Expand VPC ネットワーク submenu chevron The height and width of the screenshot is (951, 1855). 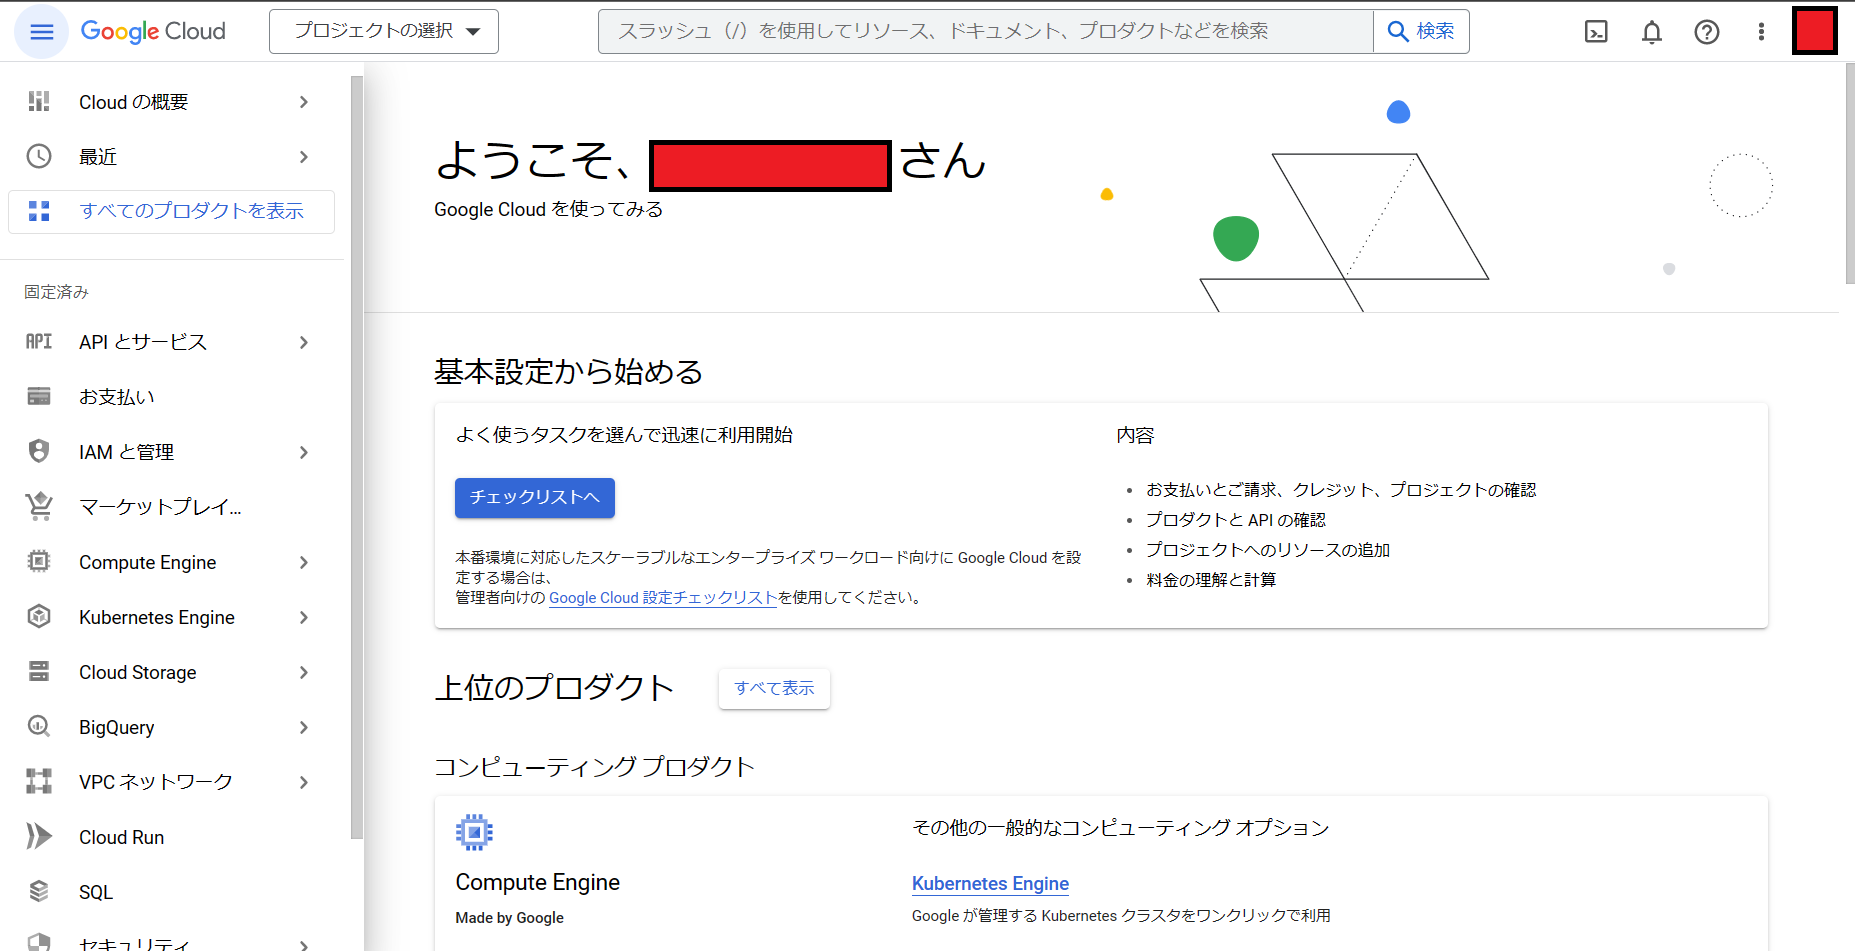pyautogui.click(x=304, y=782)
